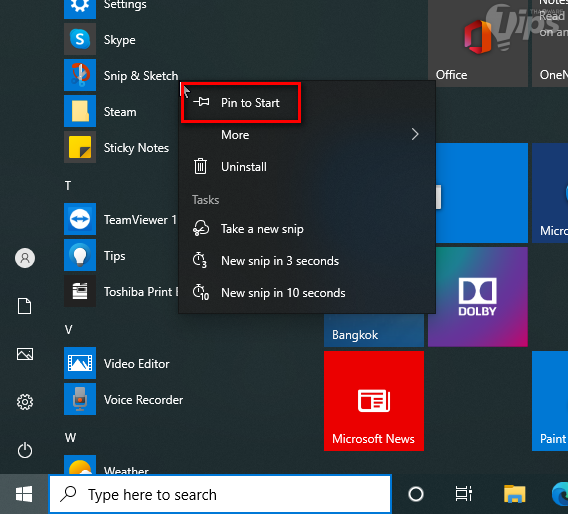Click the pin icon beside Pin to Start
Screen dimensions: 568x514
[x=201, y=102]
